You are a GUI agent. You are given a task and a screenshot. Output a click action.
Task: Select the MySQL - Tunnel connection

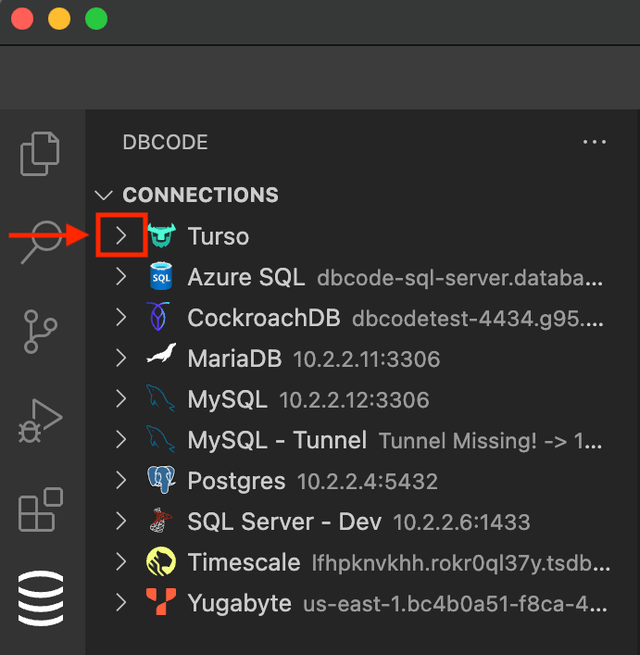277,440
